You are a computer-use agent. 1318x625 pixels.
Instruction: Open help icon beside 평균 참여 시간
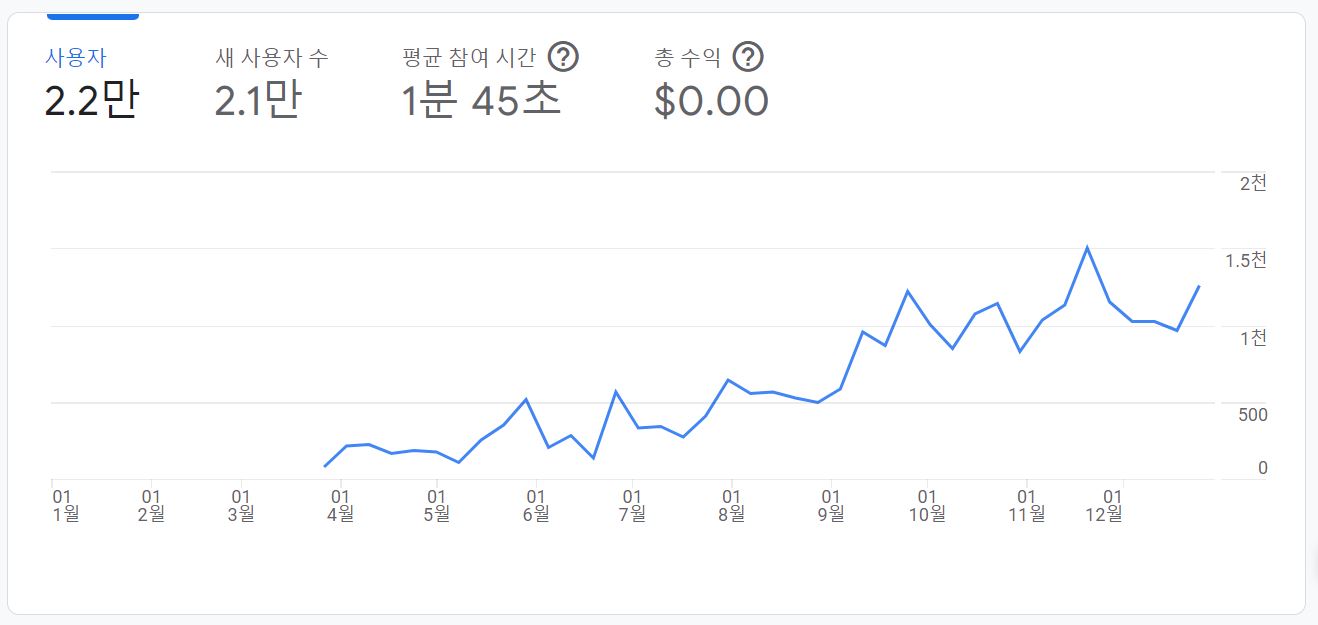tap(564, 58)
